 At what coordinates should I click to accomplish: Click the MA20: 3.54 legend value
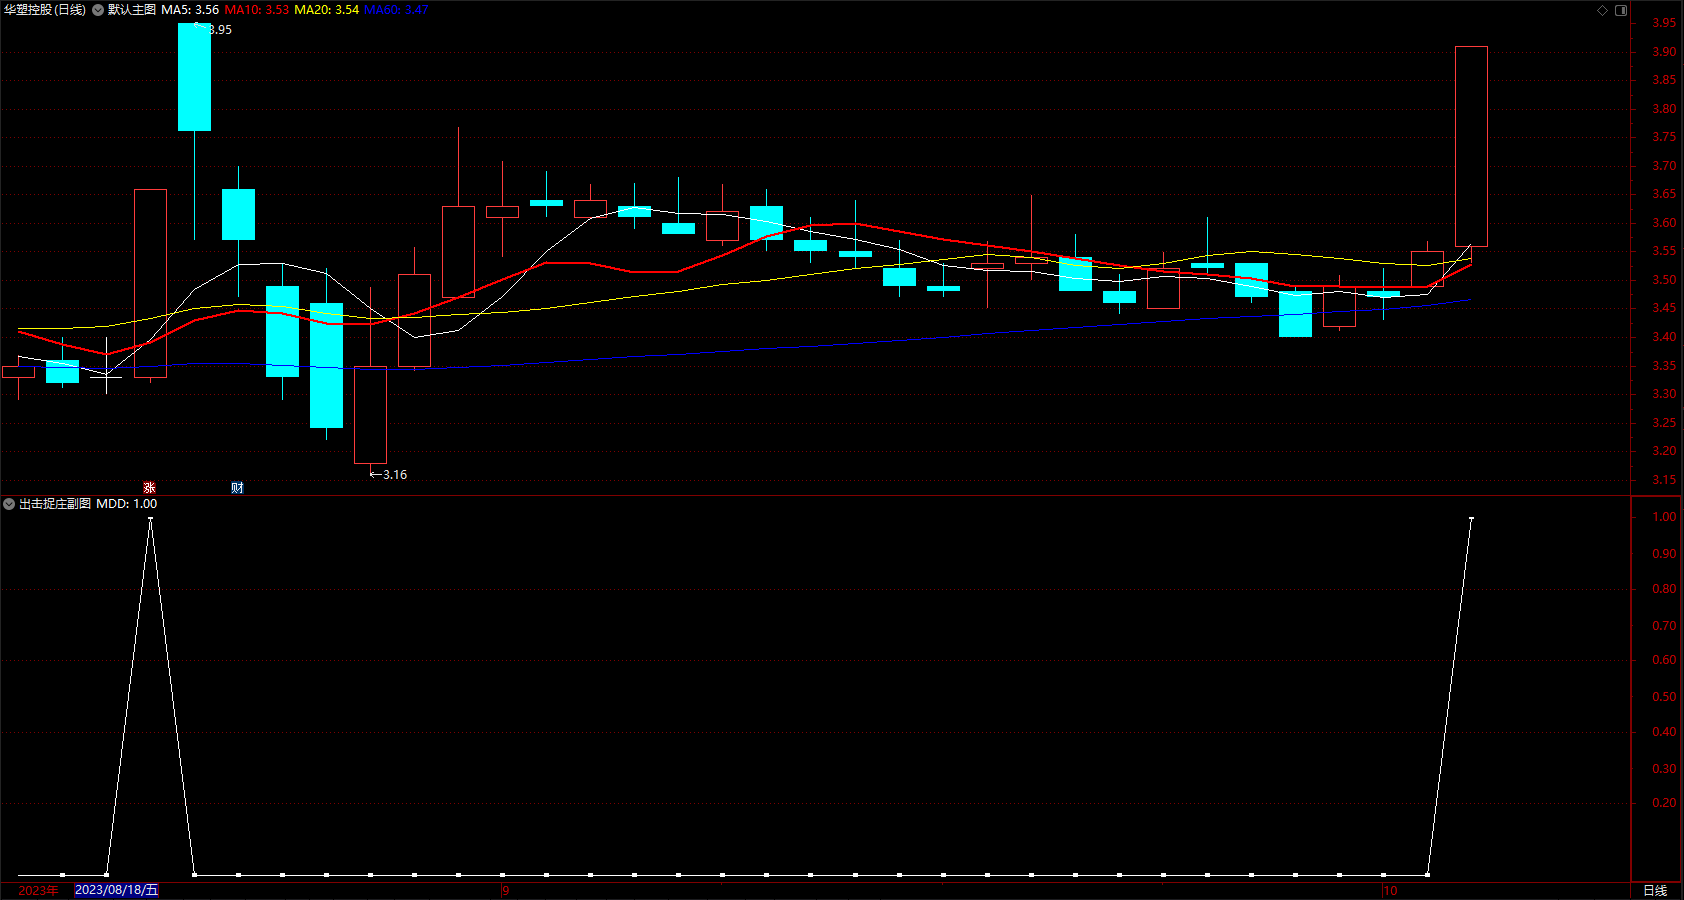pos(326,10)
